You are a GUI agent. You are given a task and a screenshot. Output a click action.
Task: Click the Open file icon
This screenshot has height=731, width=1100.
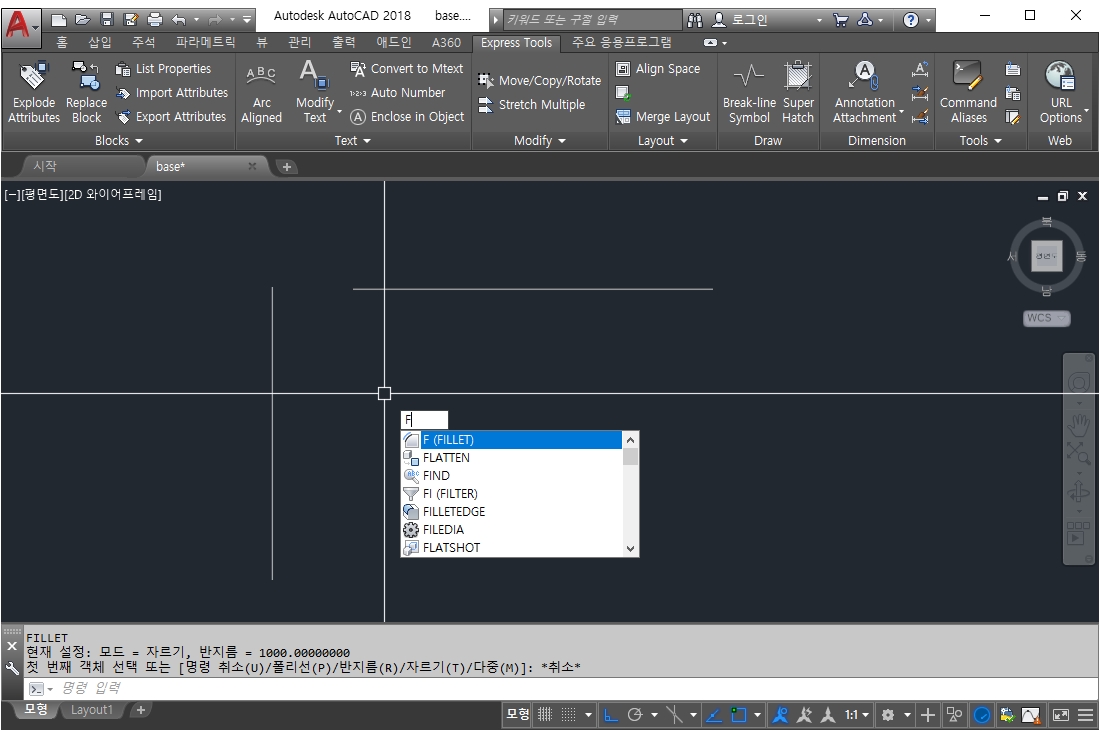pos(83,20)
